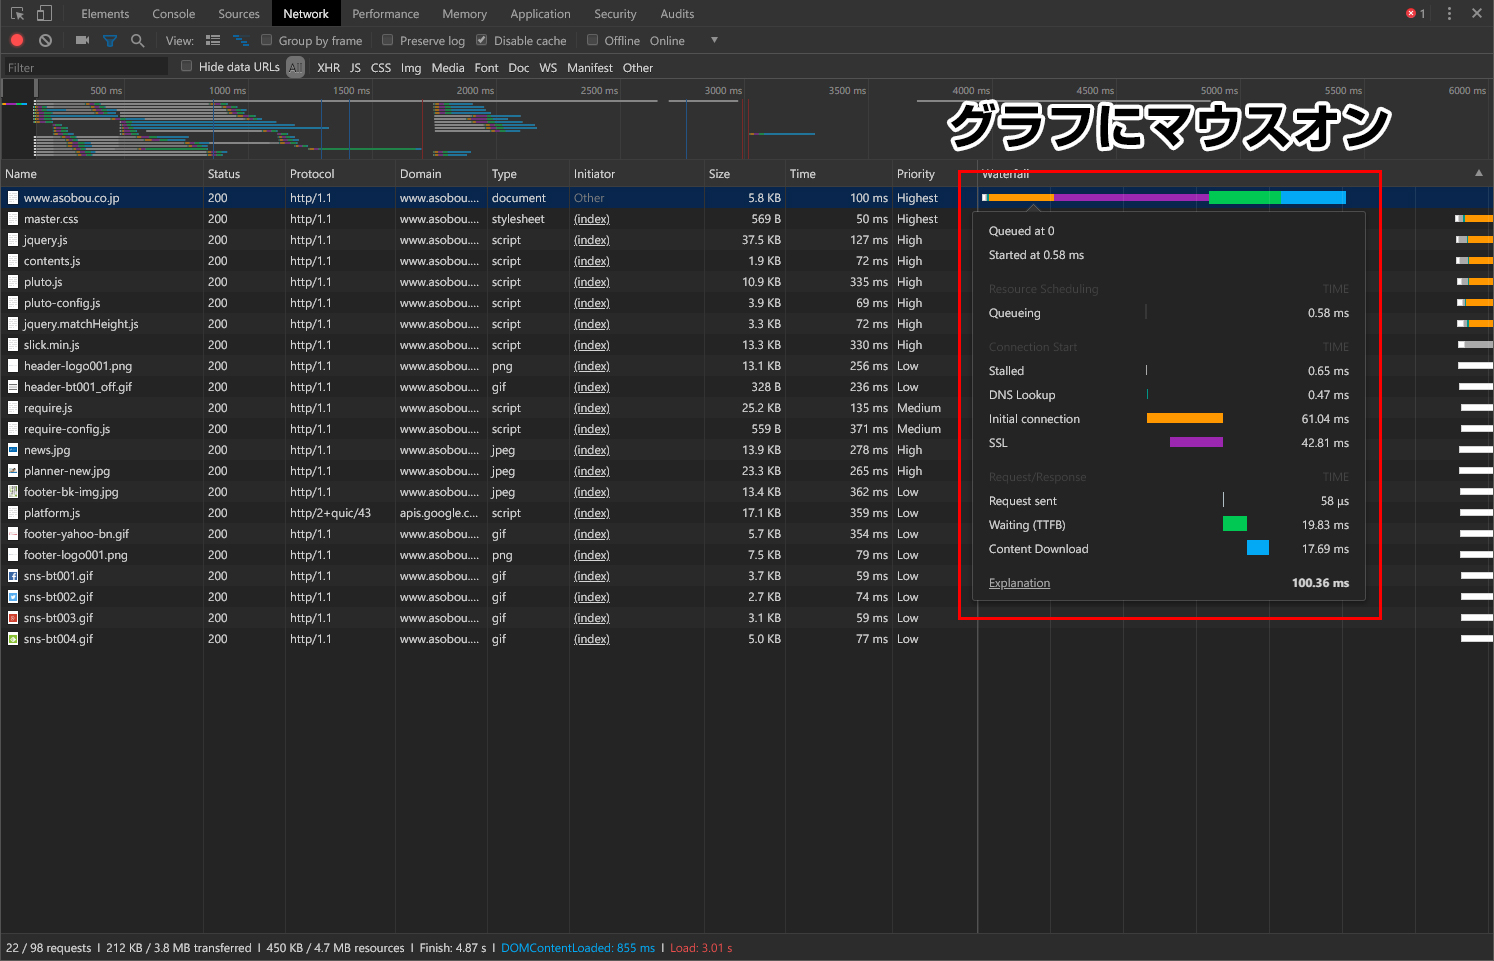Click the sns-bt003.gif file icon
The image size is (1494, 961).
(x=13, y=618)
